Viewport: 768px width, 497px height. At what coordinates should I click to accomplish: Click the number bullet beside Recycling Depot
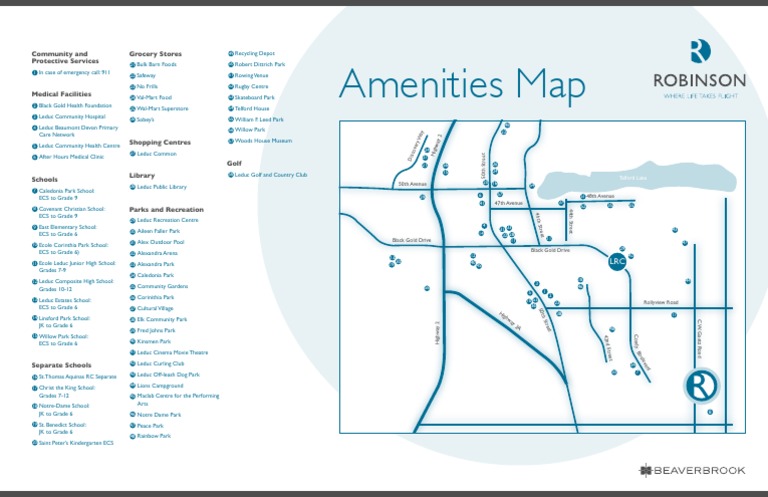coord(230,53)
